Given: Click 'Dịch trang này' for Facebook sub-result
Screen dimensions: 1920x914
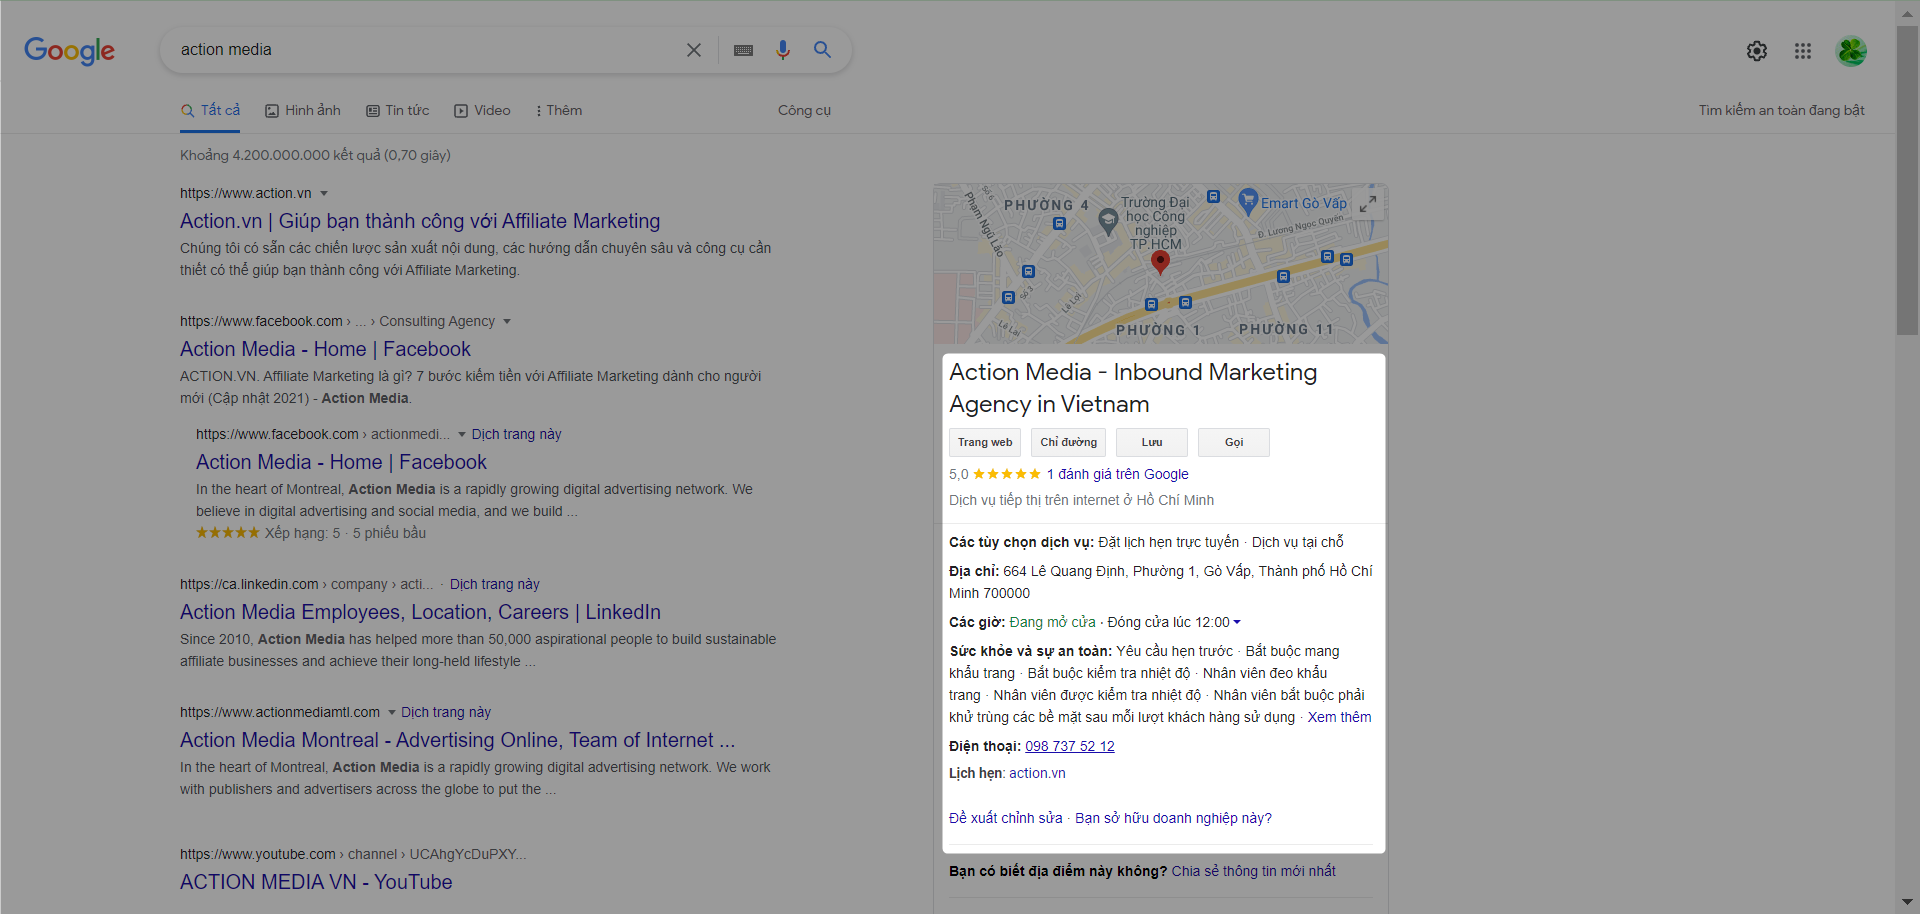Looking at the screenshot, I should [x=516, y=434].
